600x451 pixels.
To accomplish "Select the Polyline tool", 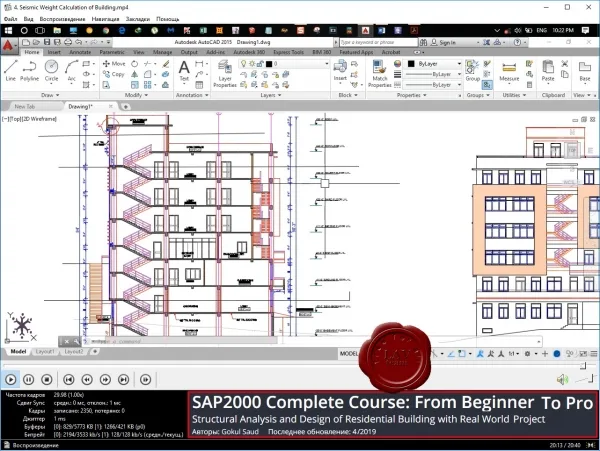I will click(x=29, y=70).
